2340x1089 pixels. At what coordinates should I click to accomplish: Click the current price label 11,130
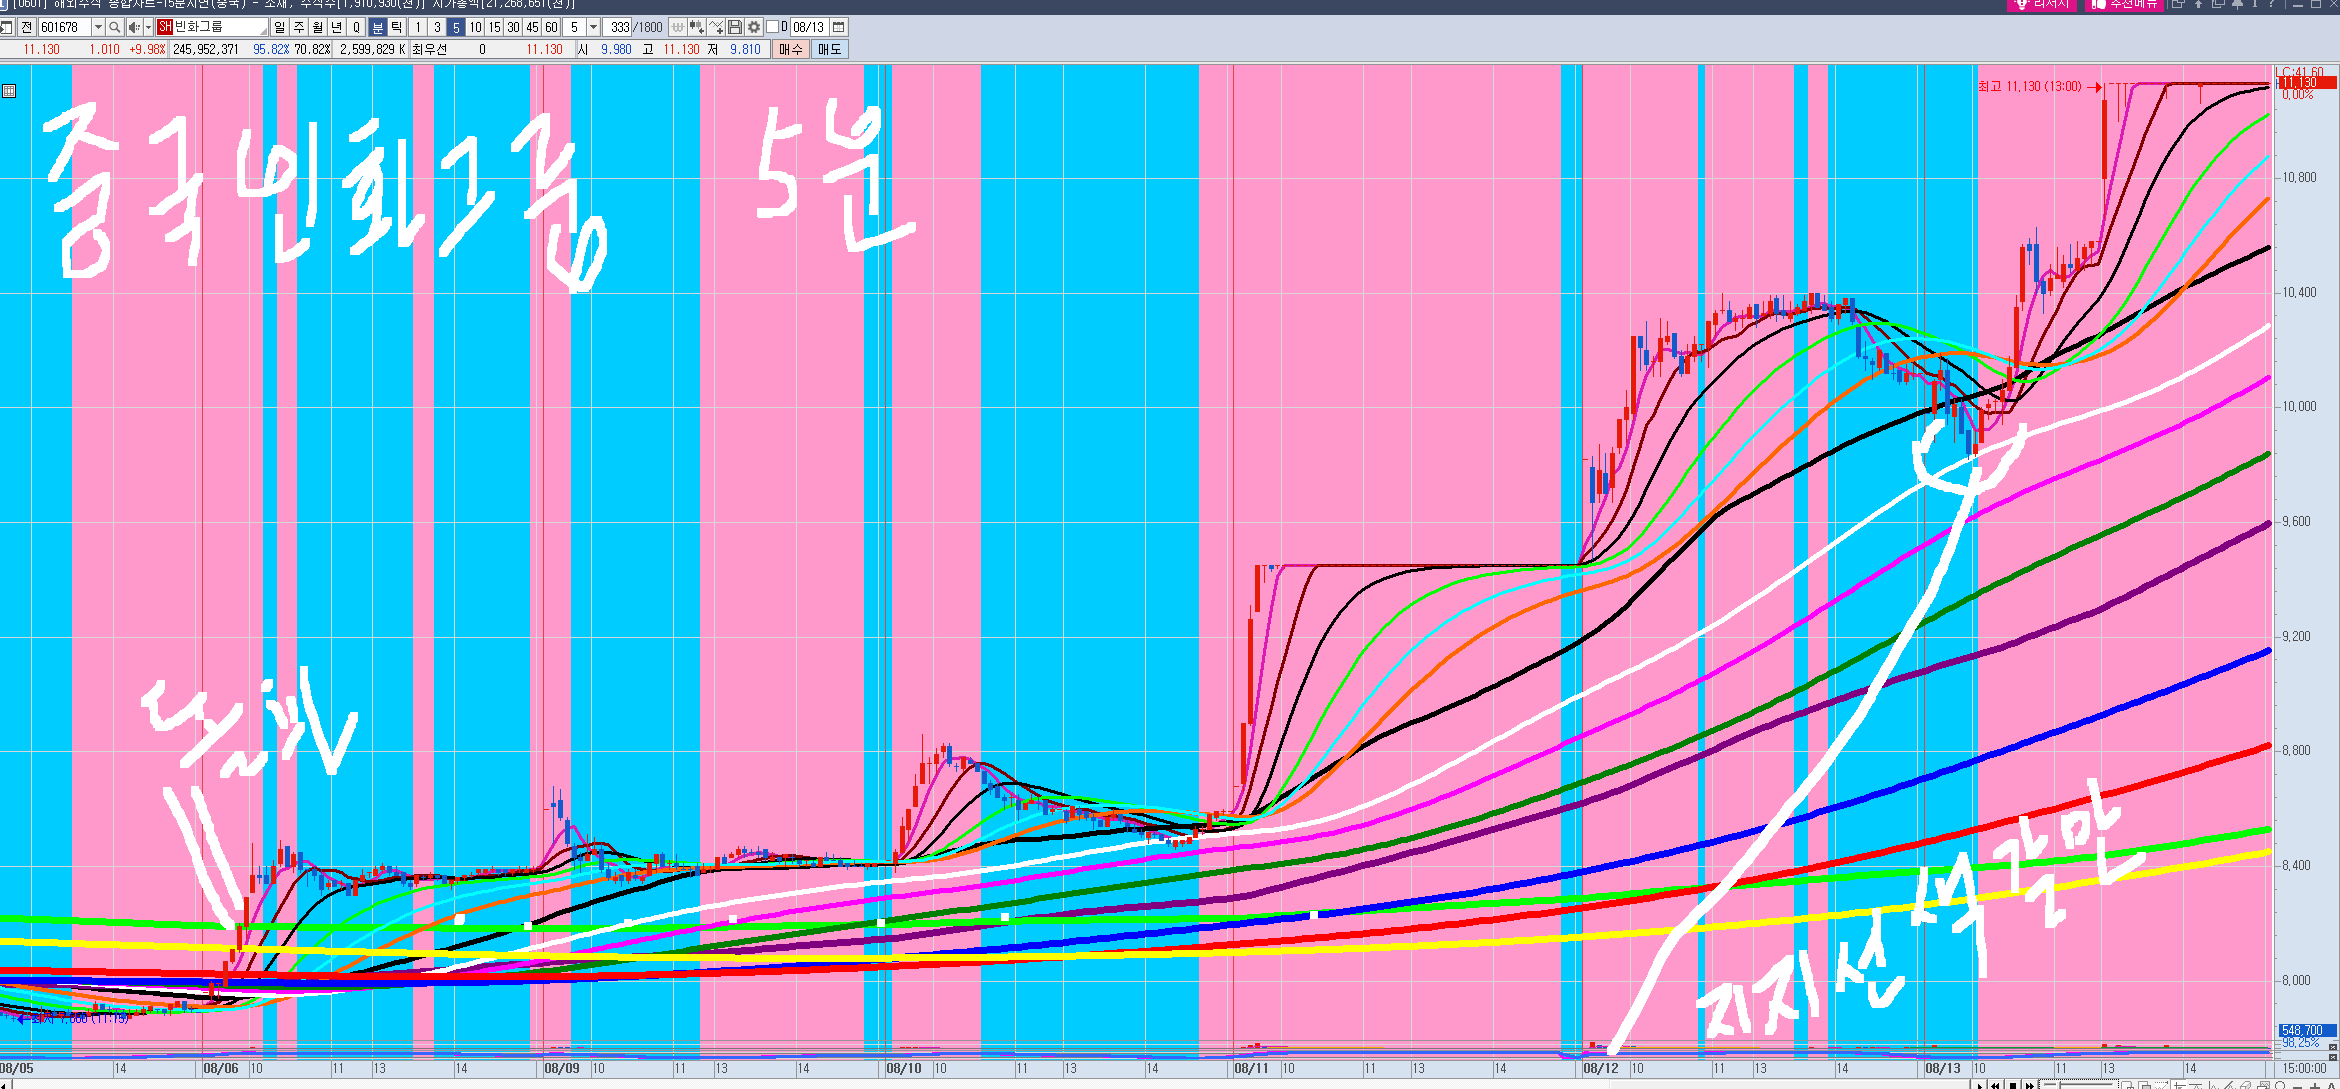point(2306,83)
